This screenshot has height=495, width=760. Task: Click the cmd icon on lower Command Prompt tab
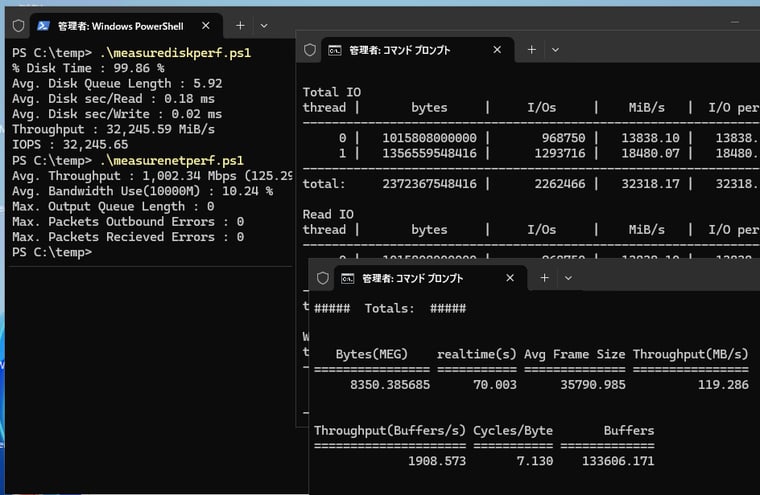[348, 278]
